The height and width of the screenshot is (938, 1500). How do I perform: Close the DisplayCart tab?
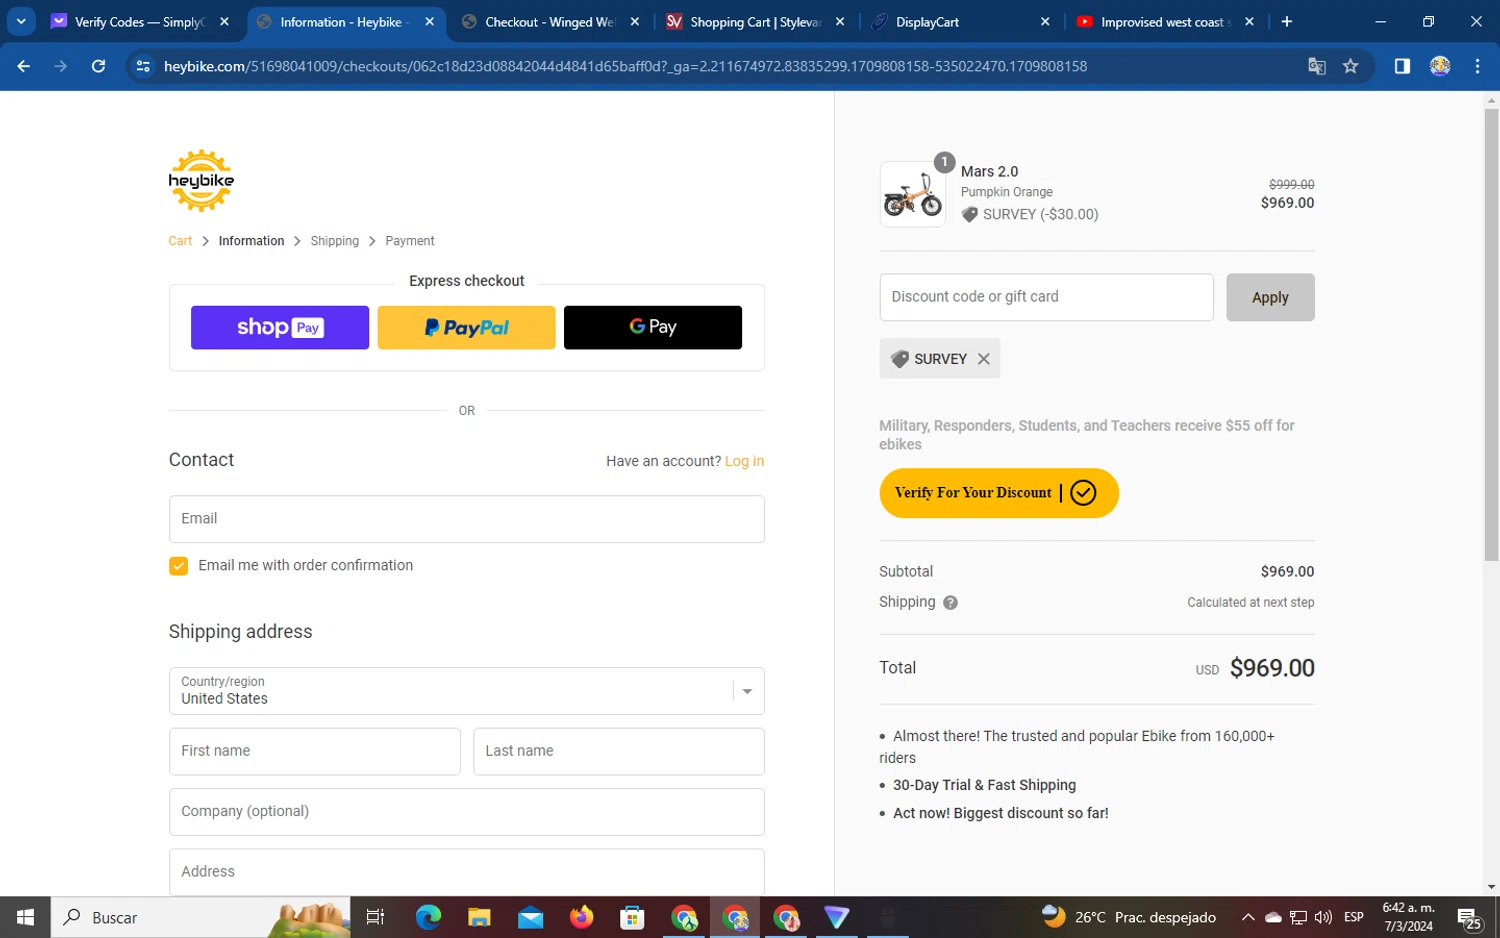1045,21
